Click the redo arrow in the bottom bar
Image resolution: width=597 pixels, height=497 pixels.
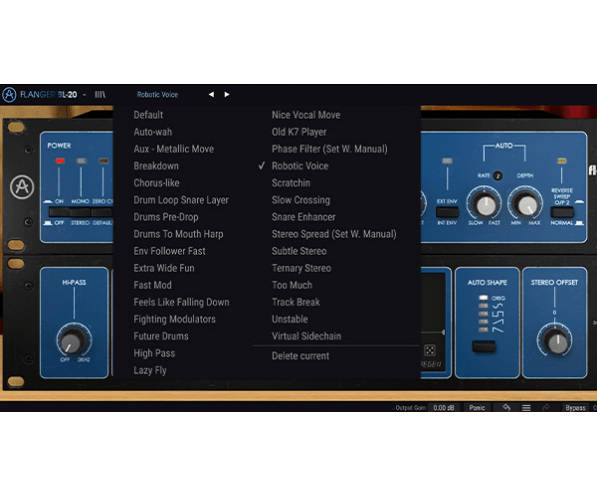point(546,408)
